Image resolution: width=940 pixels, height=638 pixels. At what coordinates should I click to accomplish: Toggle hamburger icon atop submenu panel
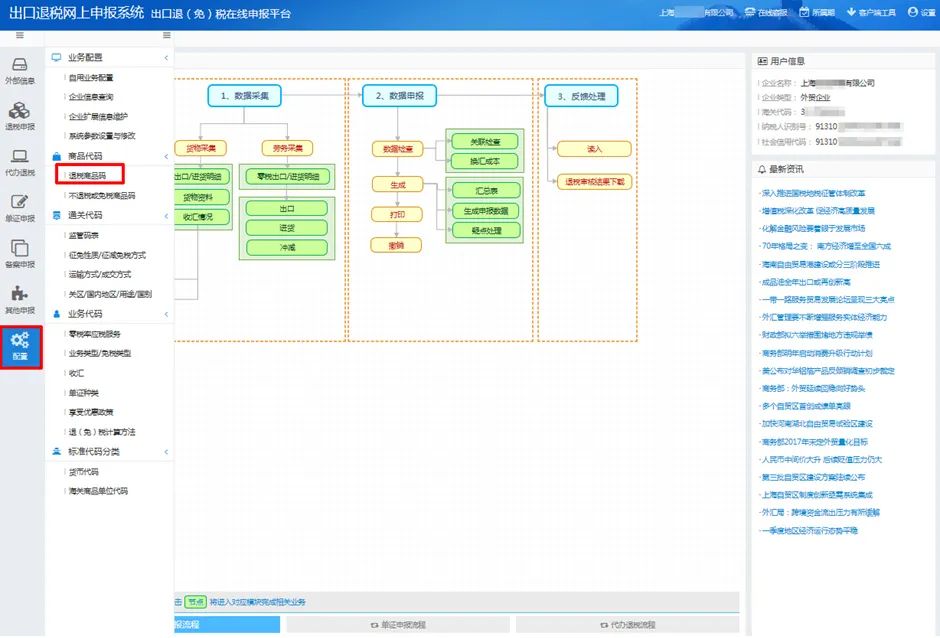tap(167, 35)
